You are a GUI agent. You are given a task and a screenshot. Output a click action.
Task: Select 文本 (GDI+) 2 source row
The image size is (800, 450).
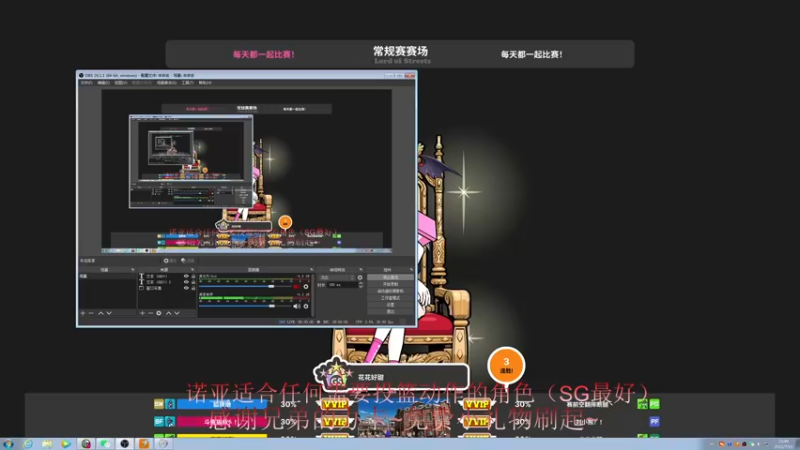point(168,282)
